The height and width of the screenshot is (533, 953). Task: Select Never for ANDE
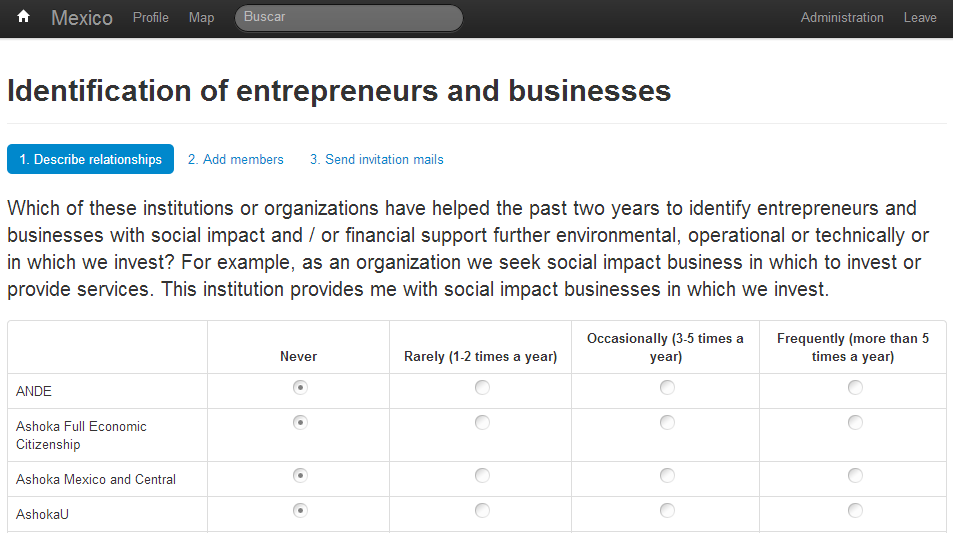tap(300, 387)
